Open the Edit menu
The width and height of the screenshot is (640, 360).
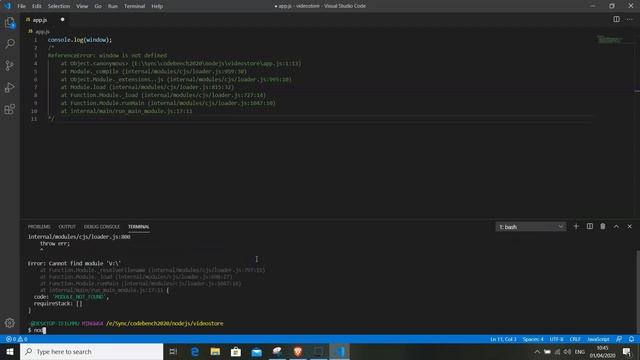[x=37, y=6]
